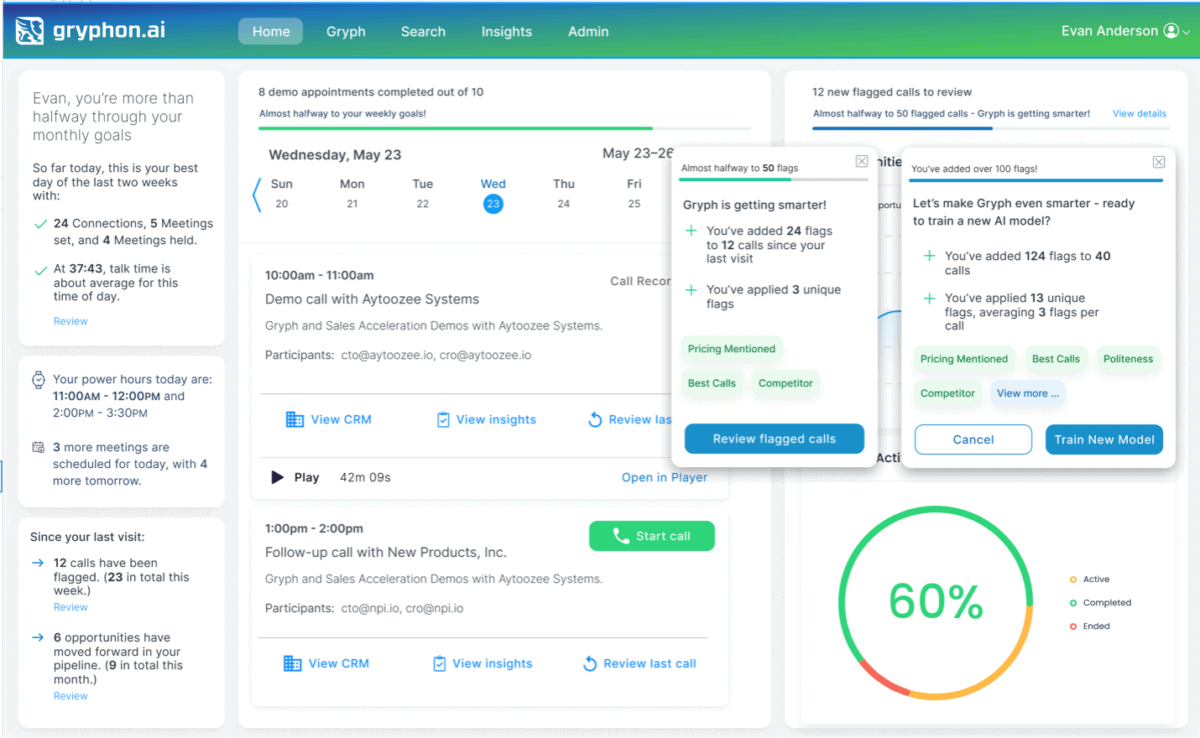This screenshot has height=738, width=1200.
Task: Open the Evan Anderson user profile icon
Action: tap(1170, 31)
